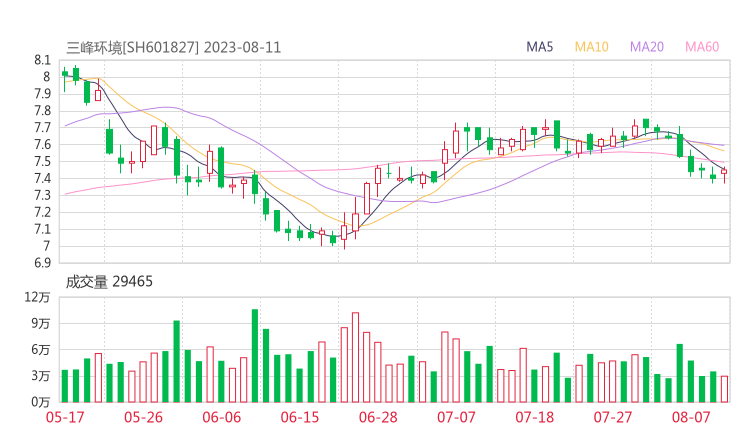The width and height of the screenshot is (740, 440).
Task: Click the tallest green volume bar near 06-15
Action: [255, 355]
